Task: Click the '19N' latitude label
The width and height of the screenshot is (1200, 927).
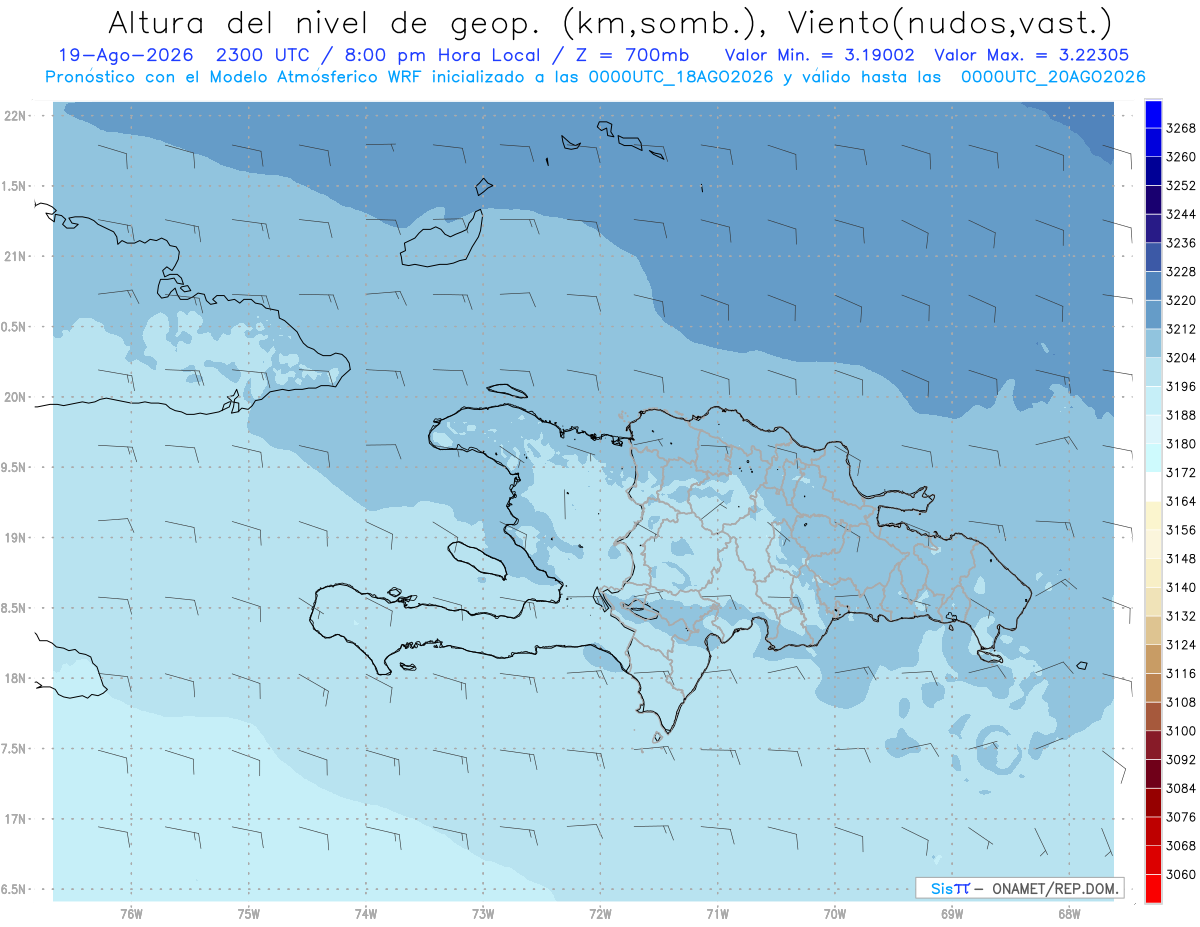Action: [x=17, y=538]
